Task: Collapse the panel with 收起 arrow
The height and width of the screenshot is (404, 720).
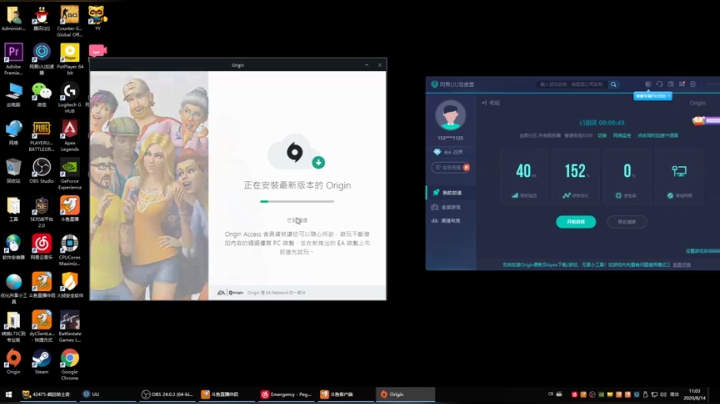Action: pyautogui.click(x=490, y=103)
